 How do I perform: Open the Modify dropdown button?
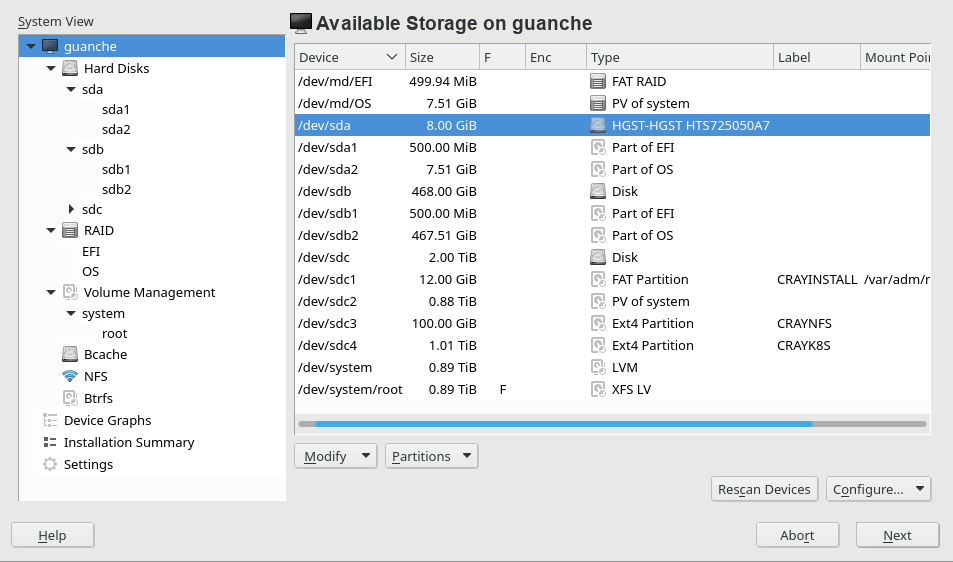pyautogui.click(x=335, y=457)
